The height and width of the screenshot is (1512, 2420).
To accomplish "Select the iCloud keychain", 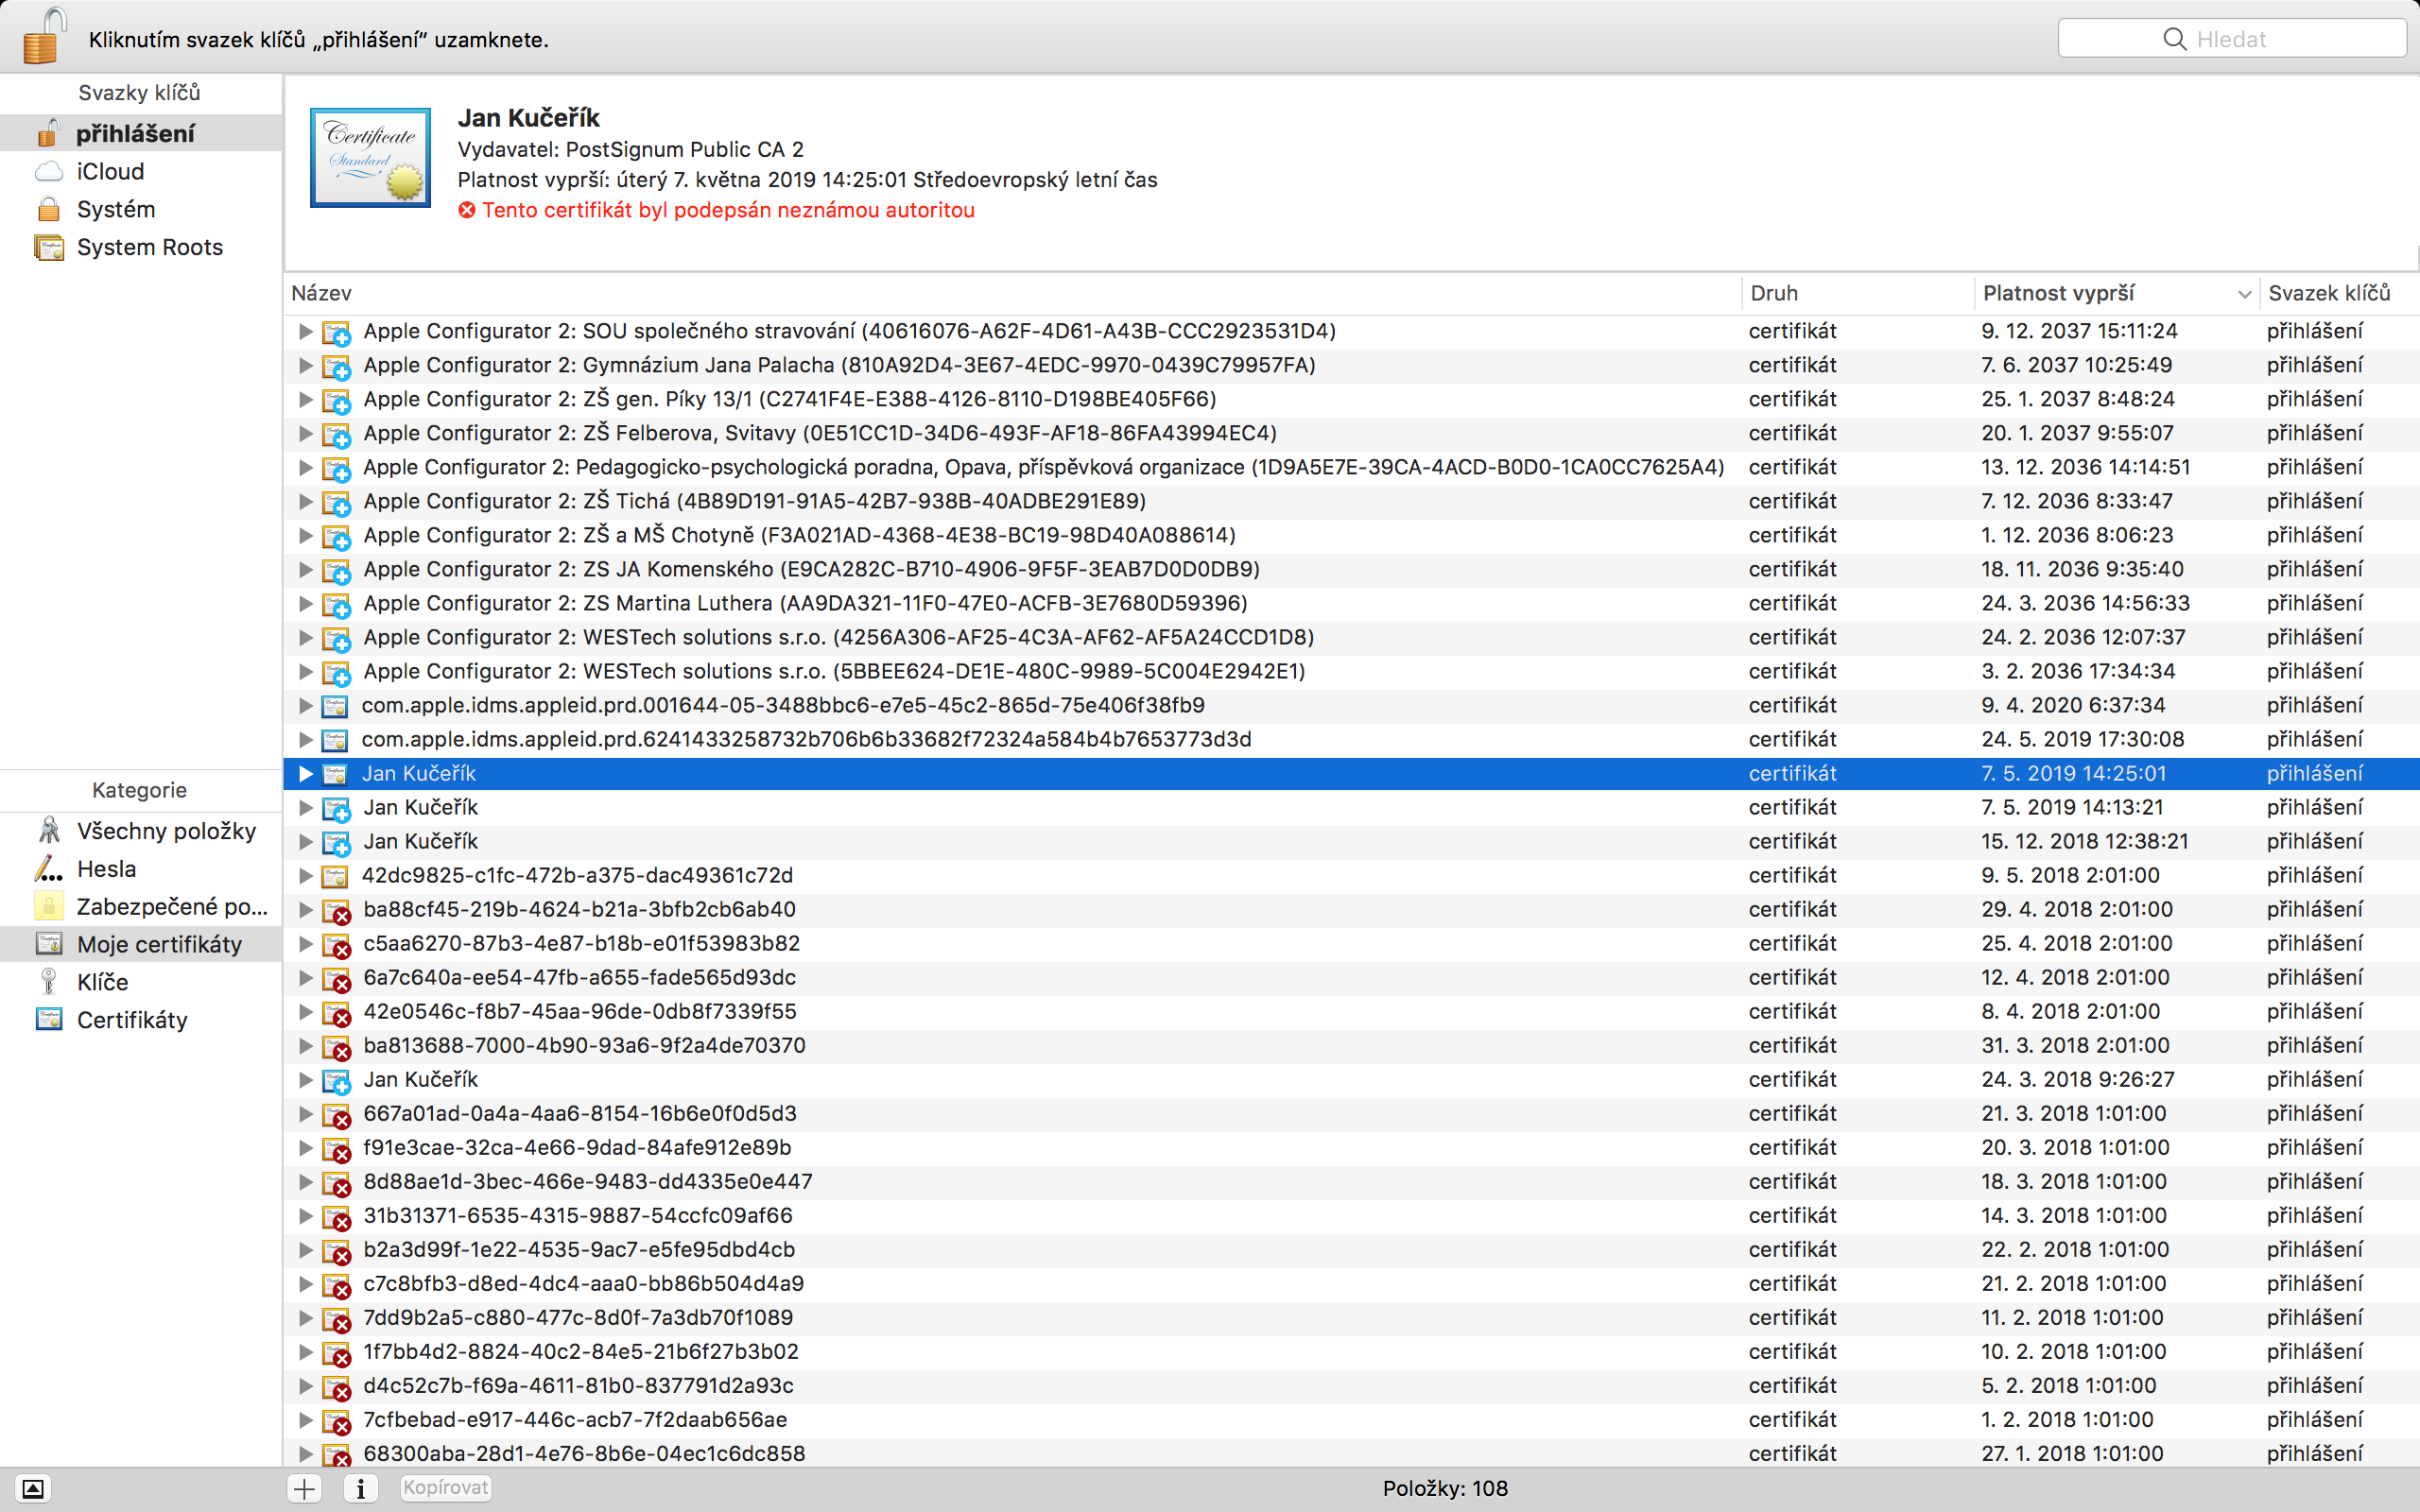I will point(110,171).
